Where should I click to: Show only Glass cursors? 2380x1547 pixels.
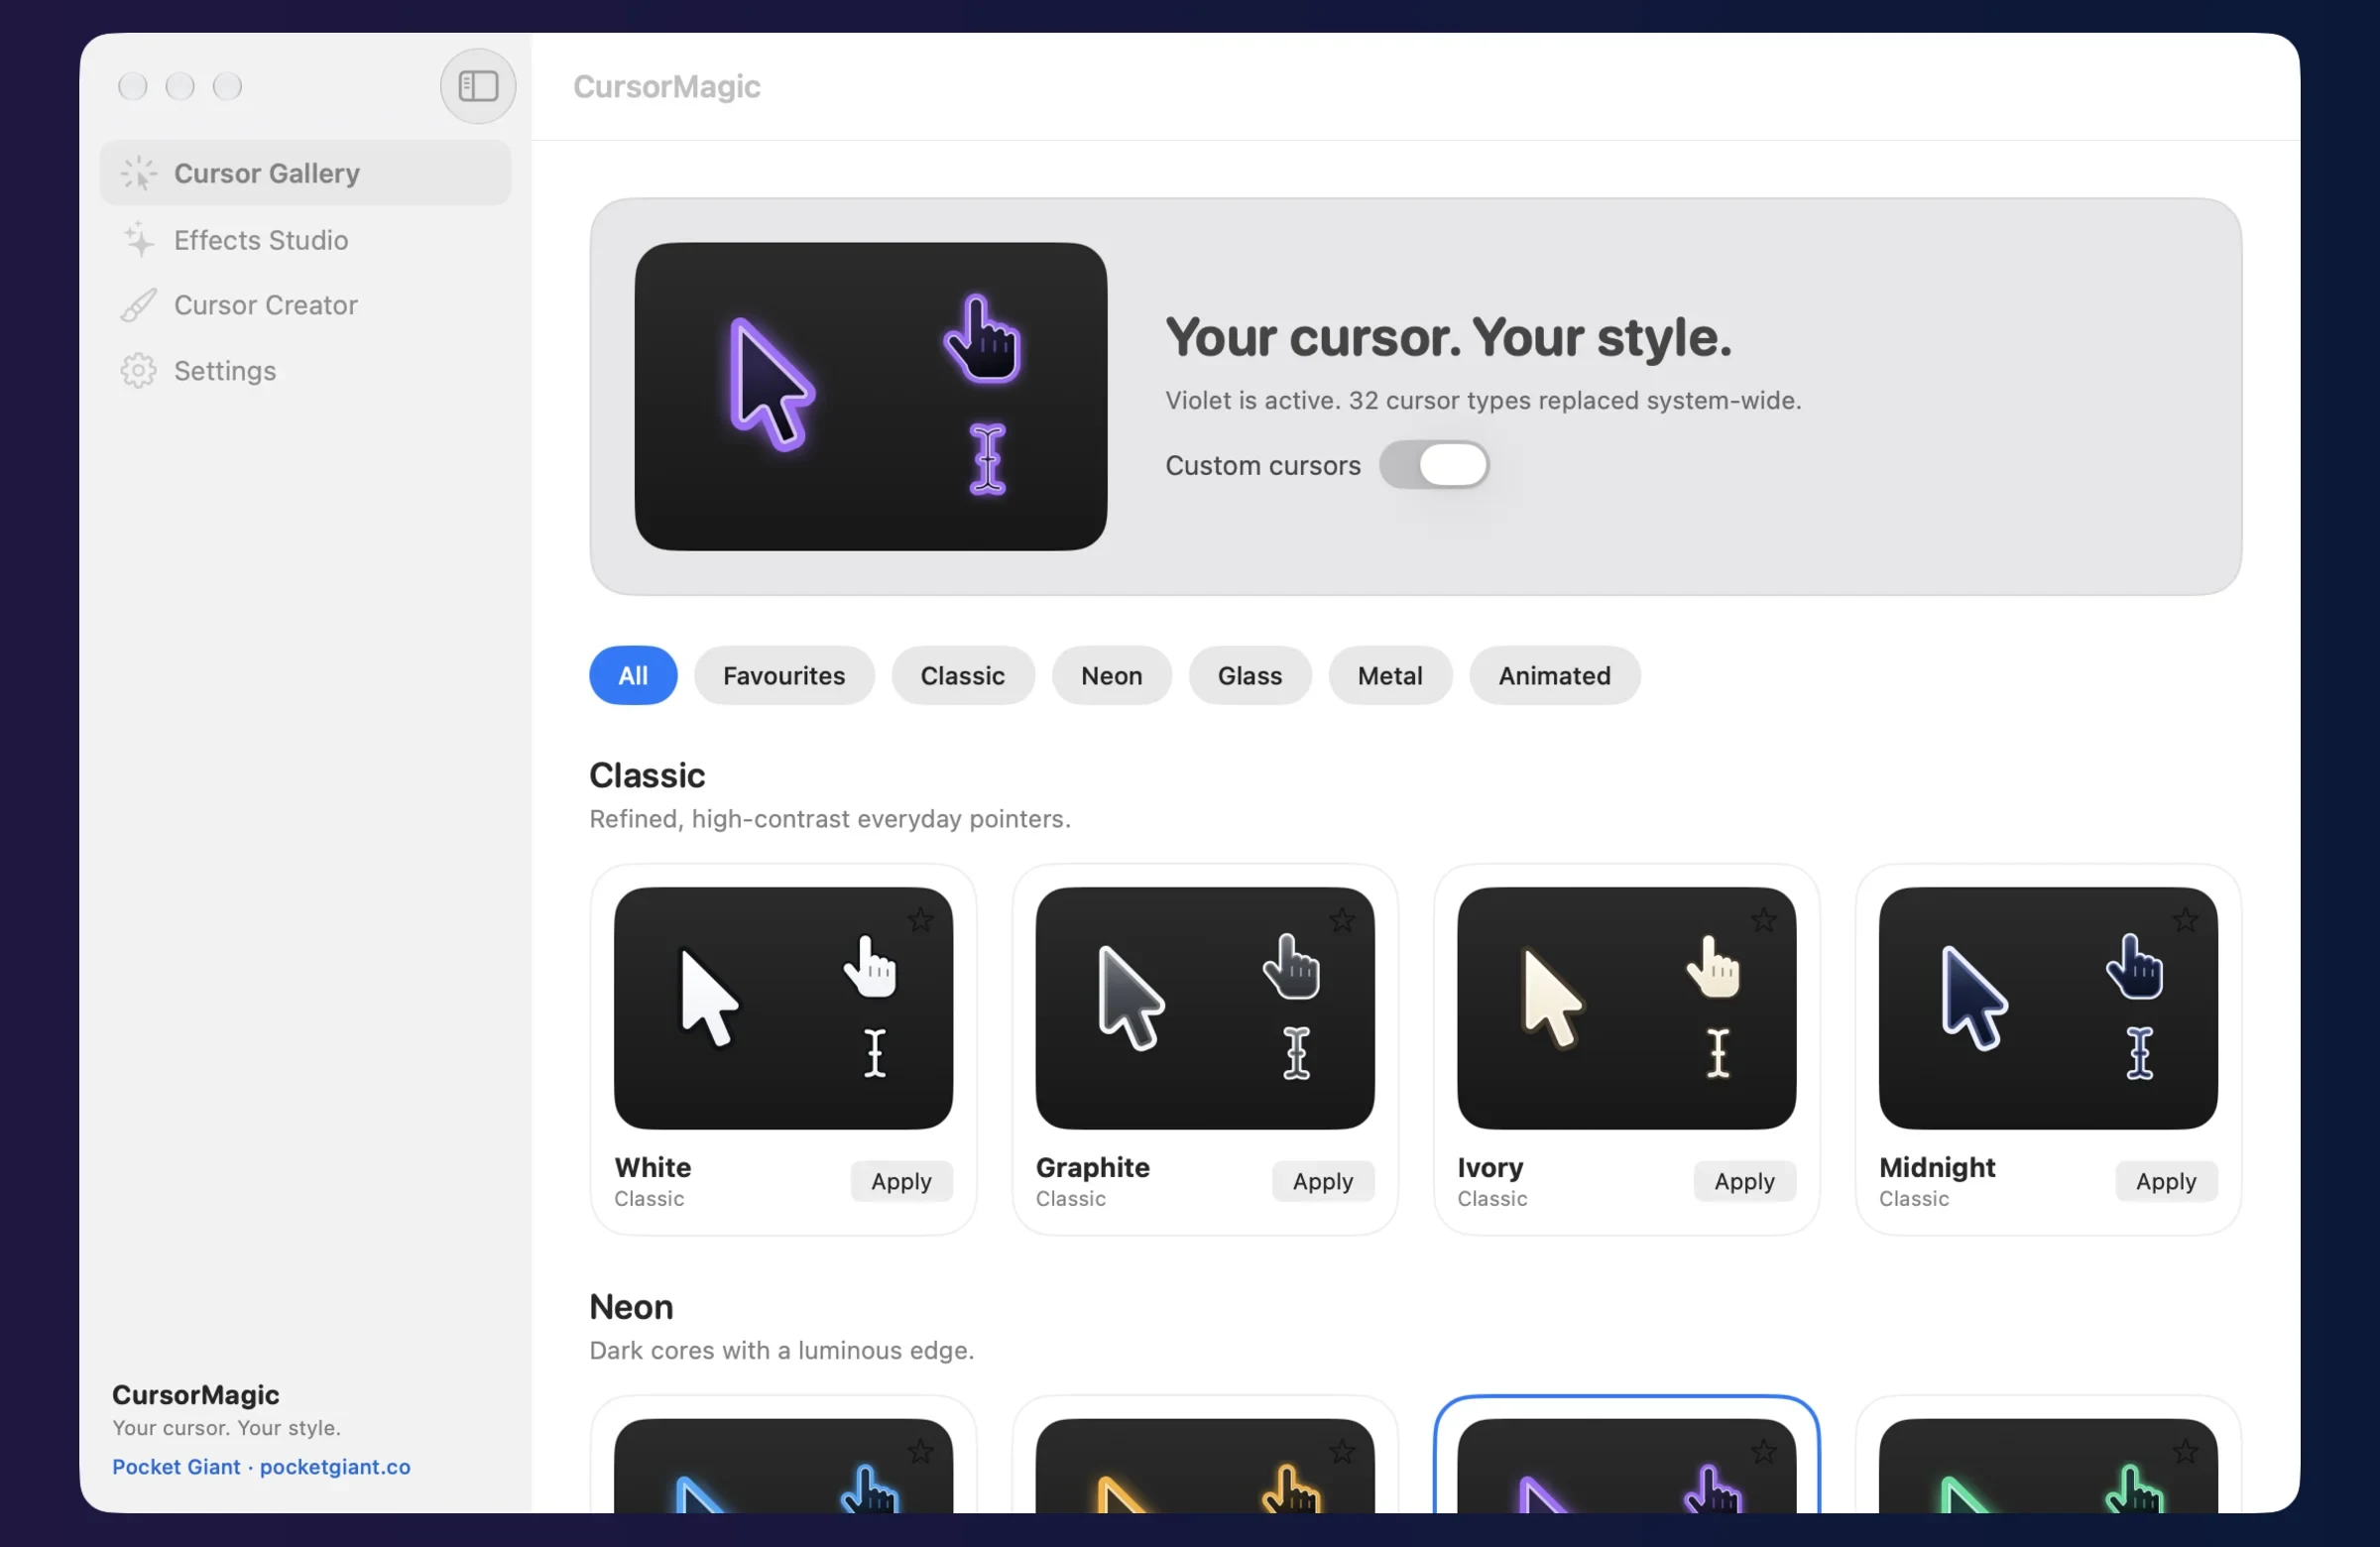click(1249, 676)
